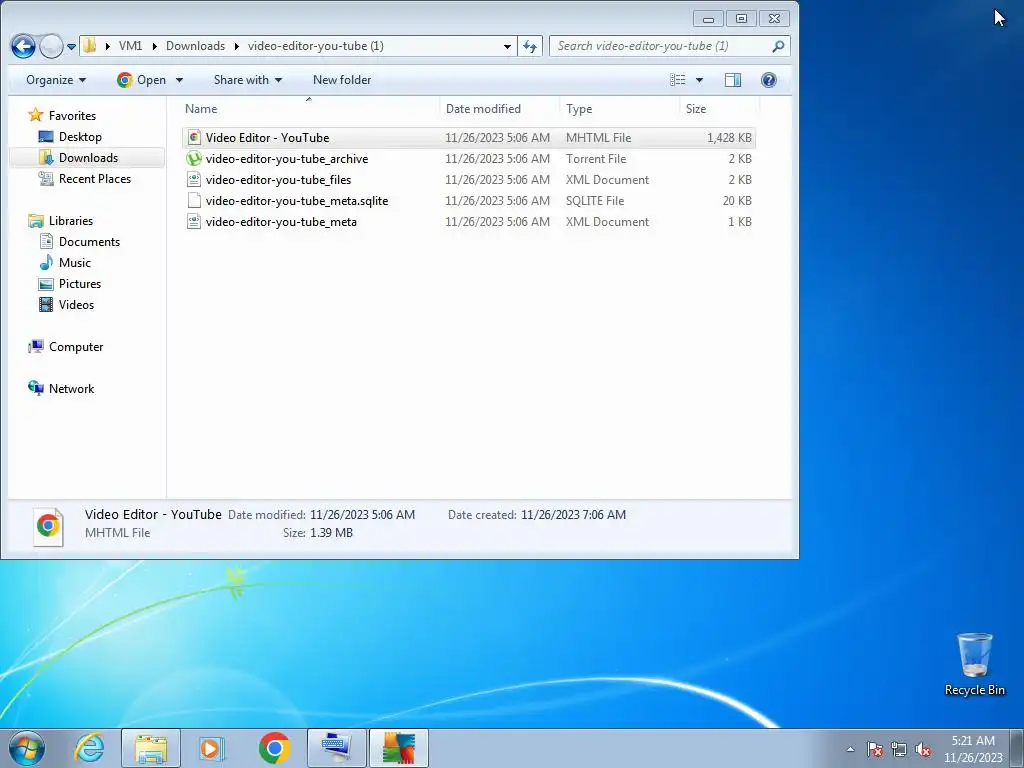Click the Forward navigation arrow

coord(50,46)
